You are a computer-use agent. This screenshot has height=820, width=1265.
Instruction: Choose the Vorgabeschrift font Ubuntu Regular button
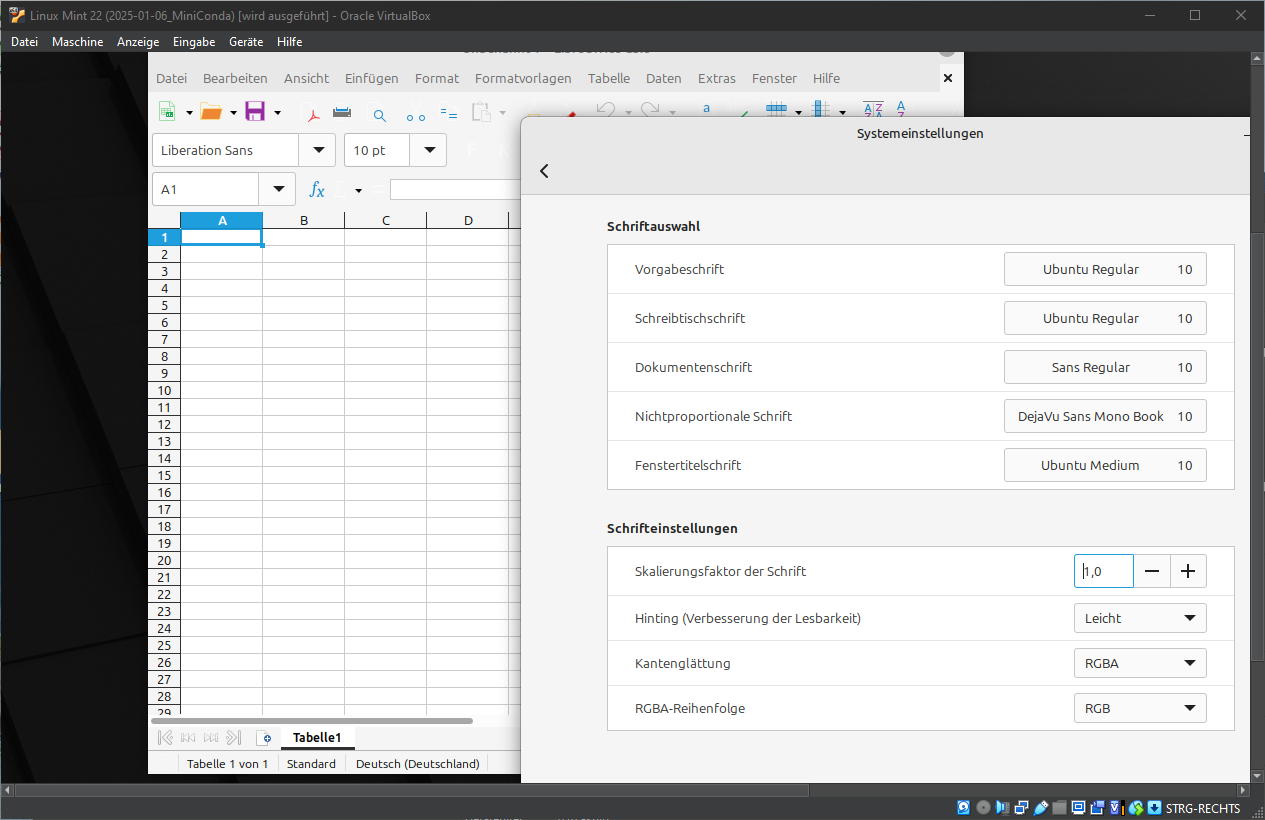[x=1105, y=269]
